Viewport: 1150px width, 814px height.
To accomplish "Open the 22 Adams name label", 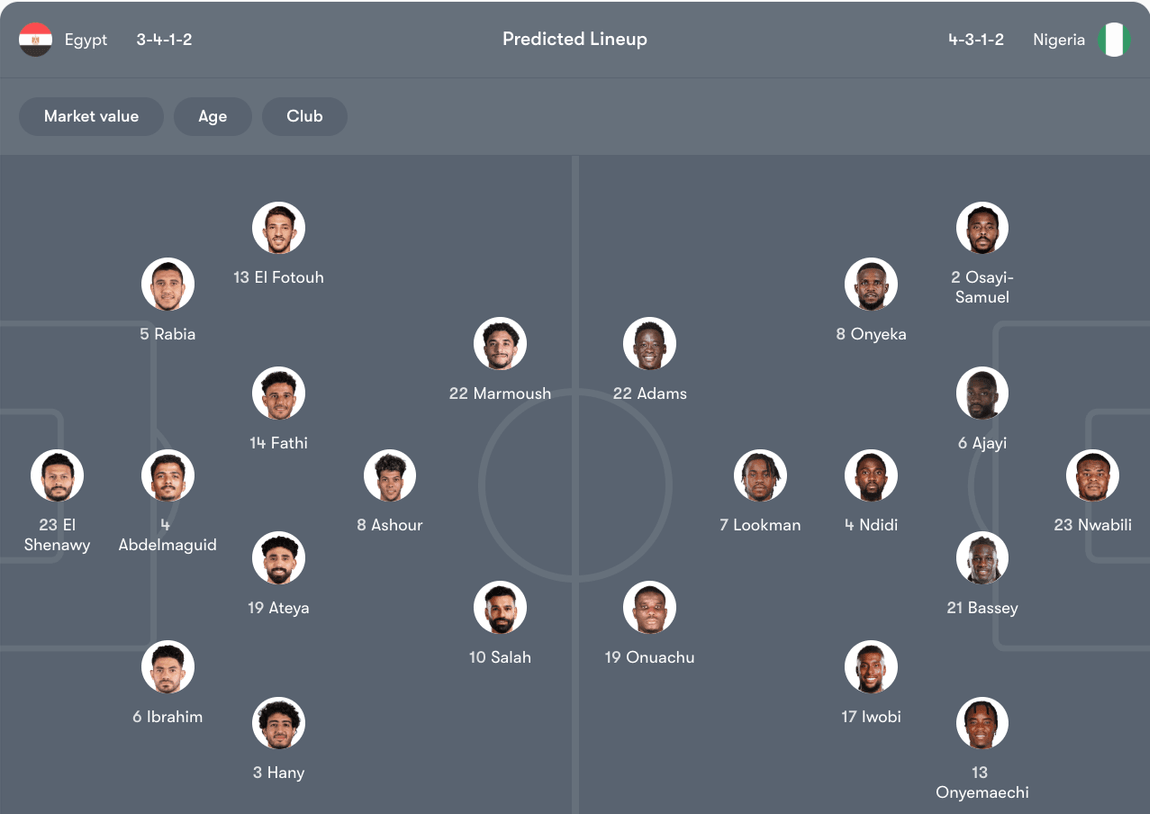I will pyautogui.click(x=650, y=394).
